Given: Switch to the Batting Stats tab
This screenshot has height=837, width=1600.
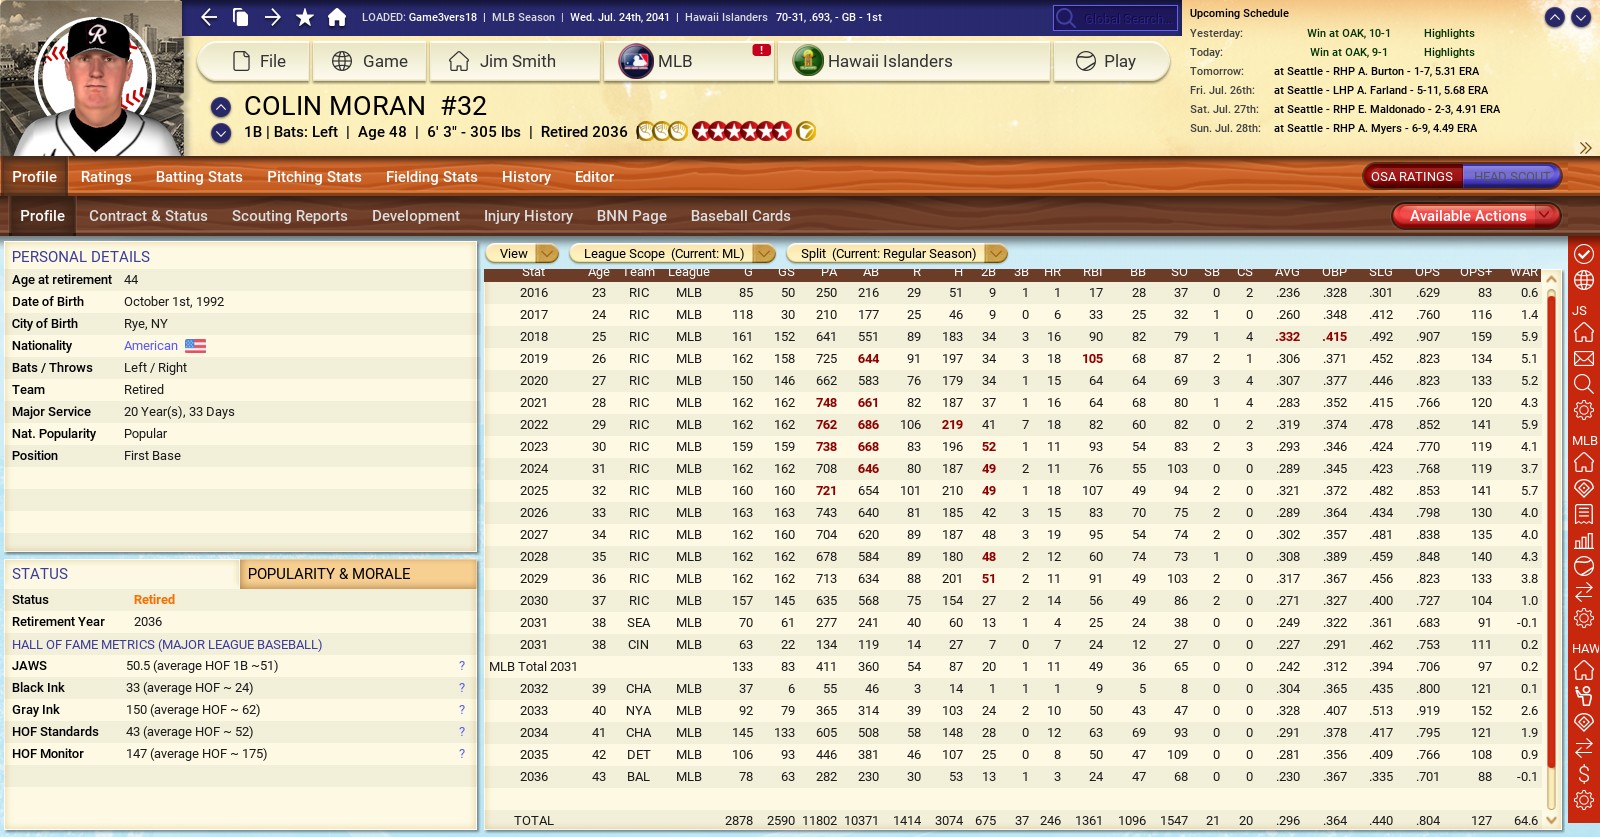Looking at the screenshot, I should click(x=199, y=177).
